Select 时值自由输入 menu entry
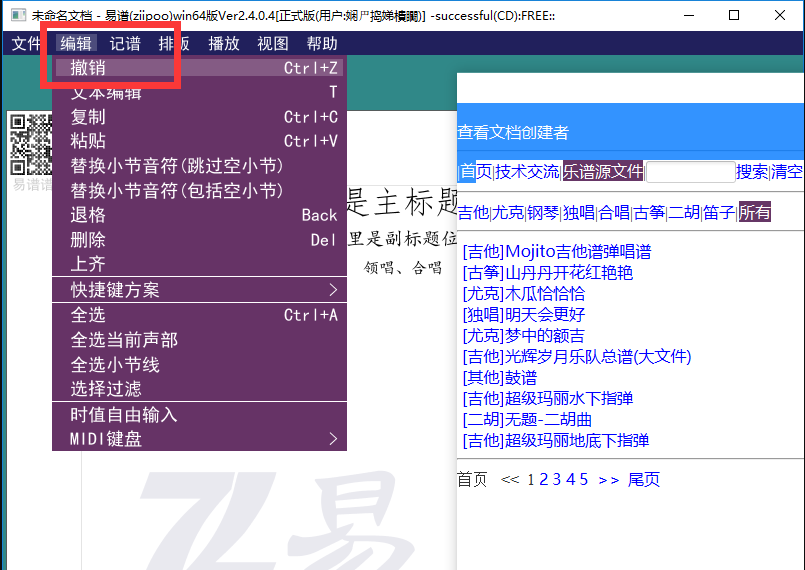 tap(199, 414)
